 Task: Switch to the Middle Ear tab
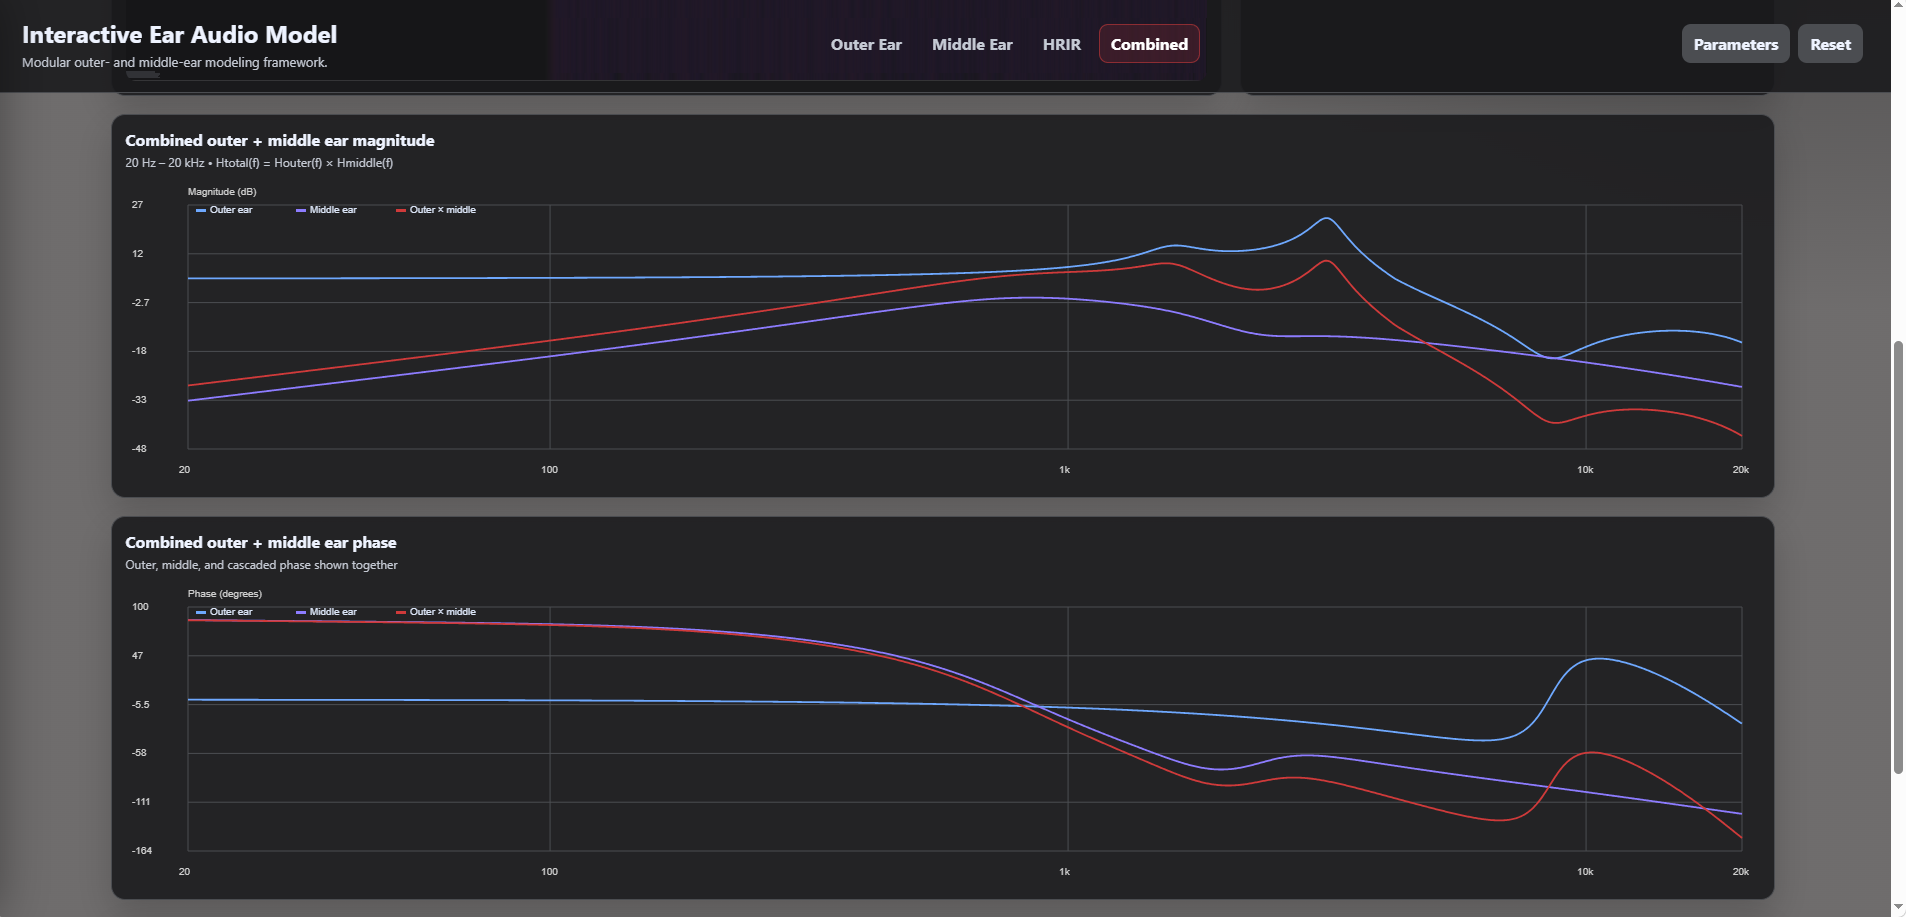tap(972, 44)
